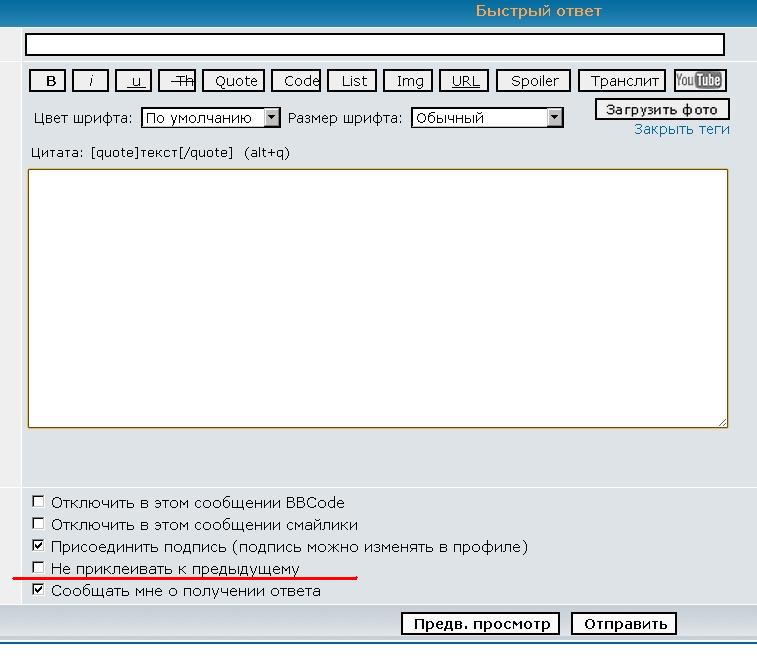
Task: Enable 'Отключить в этом сообщении BBCode' checkbox
Action: (x=39, y=502)
